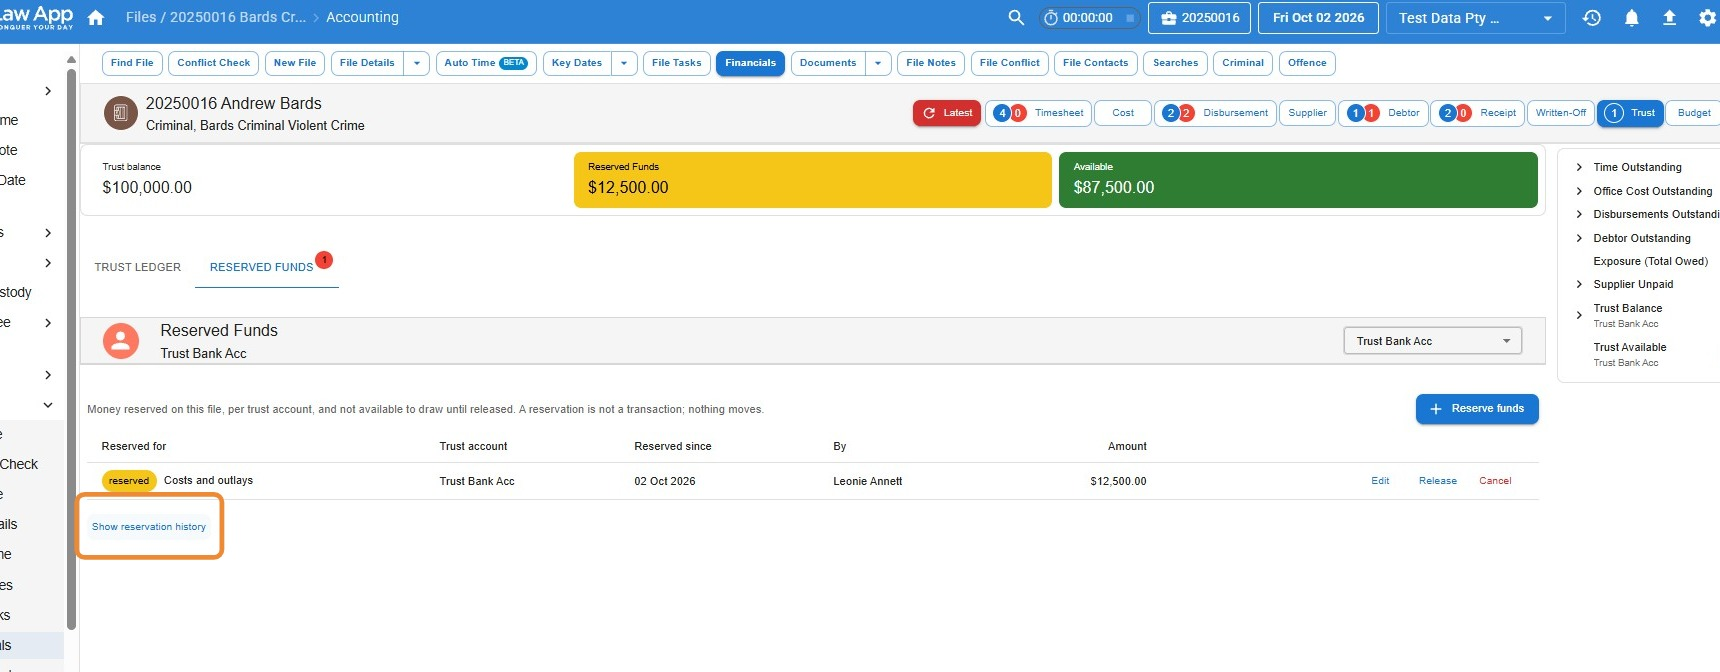This screenshot has width=1720, height=672.
Task: Open the Receipt tab
Action: (1477, 113)
